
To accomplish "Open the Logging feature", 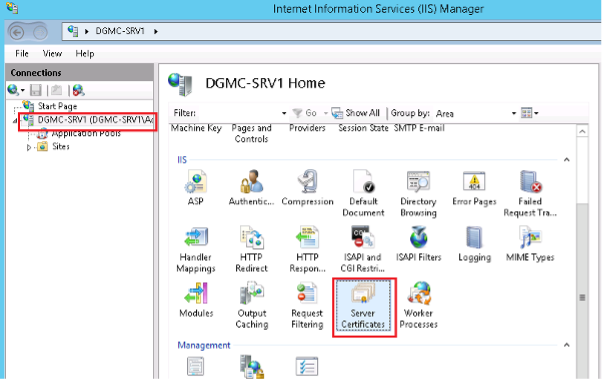I will 475,244.
